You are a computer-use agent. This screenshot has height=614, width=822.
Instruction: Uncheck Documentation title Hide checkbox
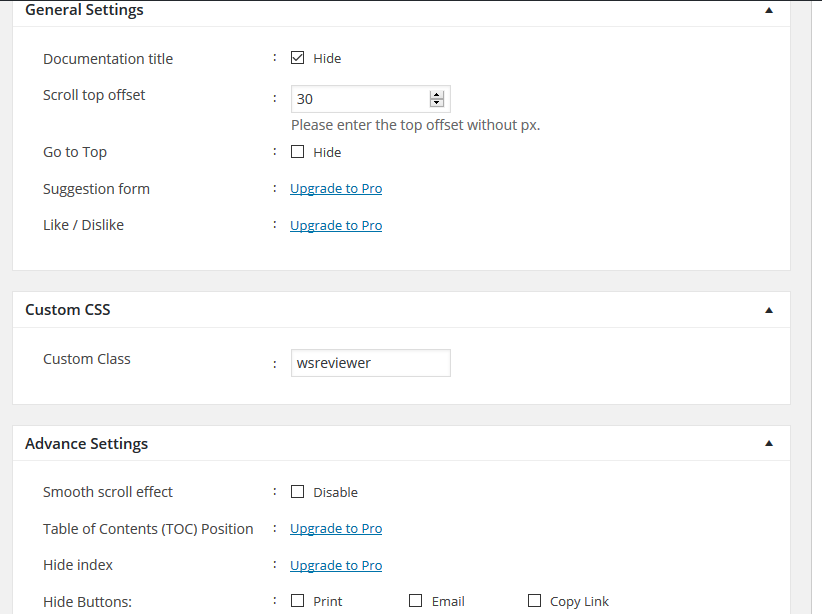click(x=297, y=58)
